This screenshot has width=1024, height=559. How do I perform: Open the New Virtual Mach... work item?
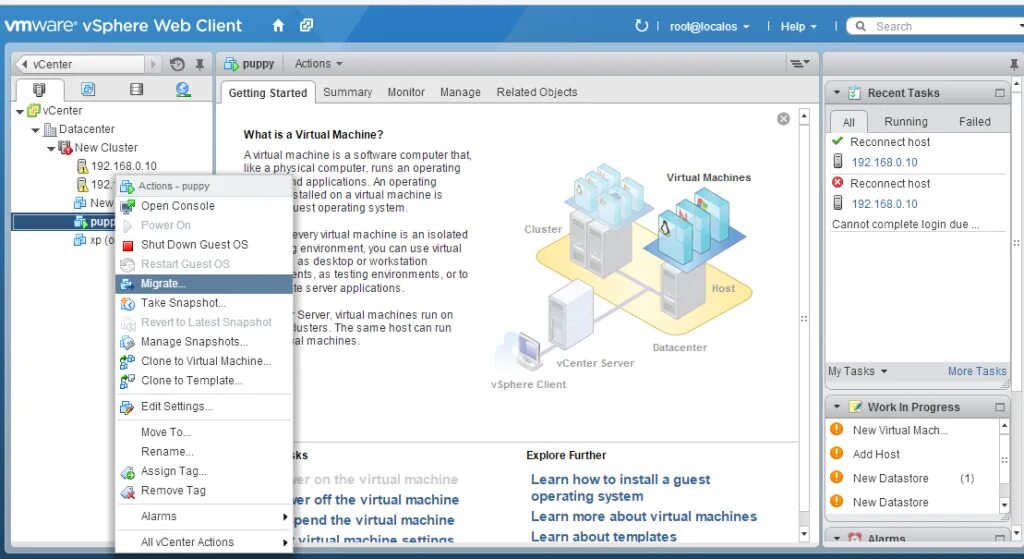900,430
